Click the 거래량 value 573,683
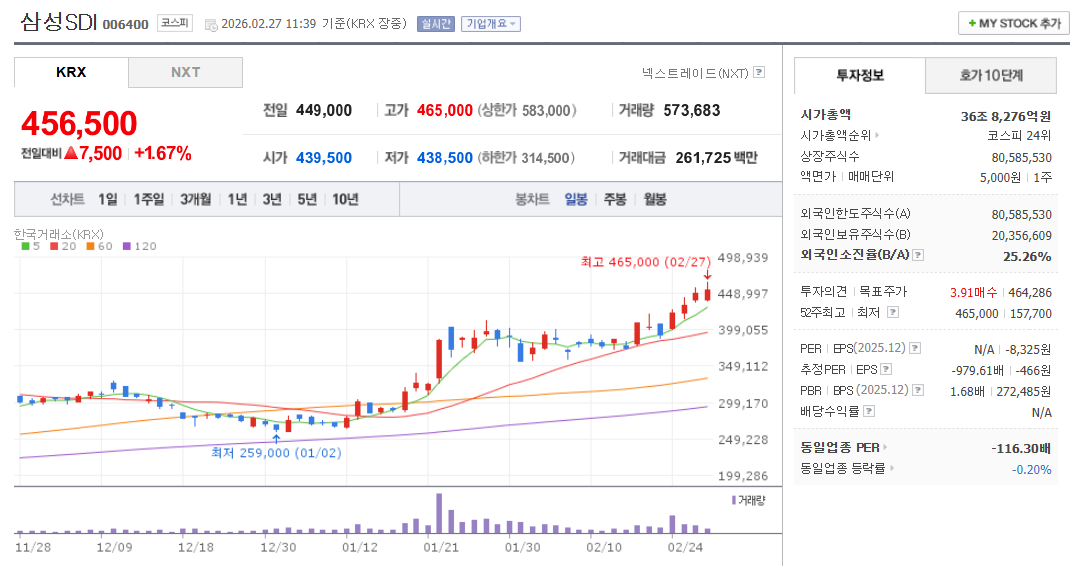 (x=692, y=111)
